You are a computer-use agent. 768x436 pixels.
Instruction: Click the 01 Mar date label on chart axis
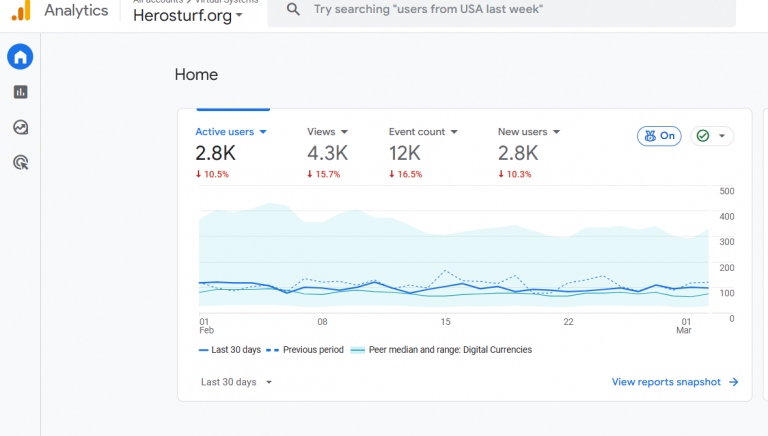(x=684, y=326)
